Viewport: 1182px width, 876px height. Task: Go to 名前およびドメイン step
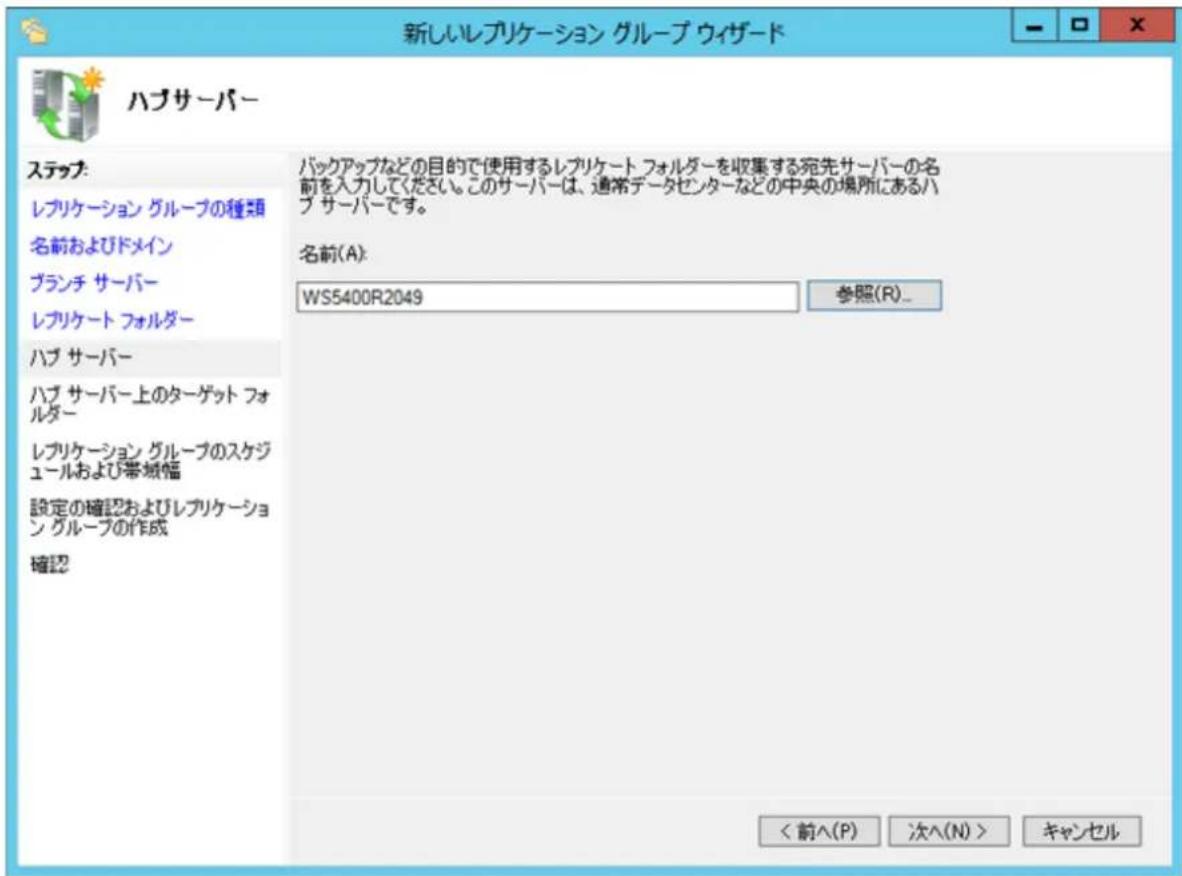[101, 246]
